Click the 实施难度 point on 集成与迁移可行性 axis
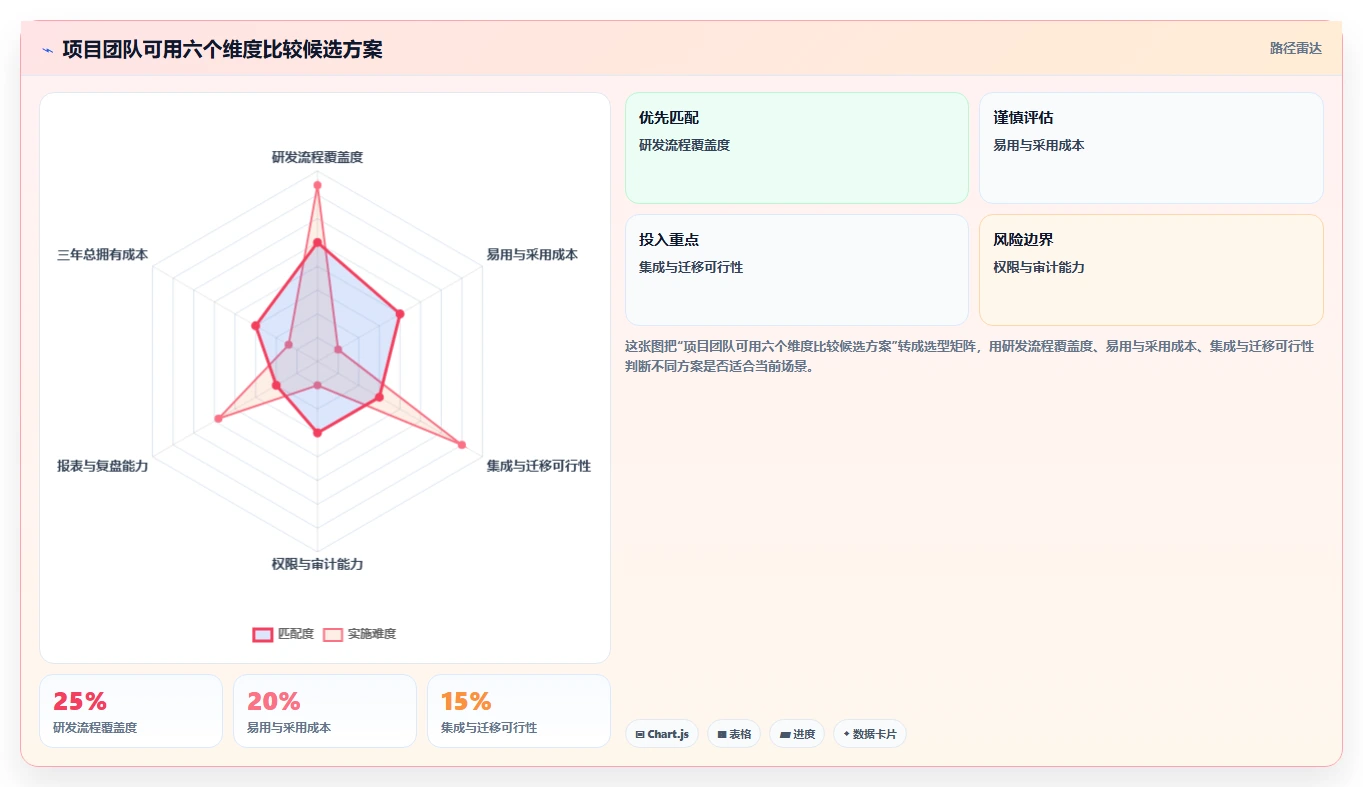Screen dimensions: 1363x787 pos(462,444)
